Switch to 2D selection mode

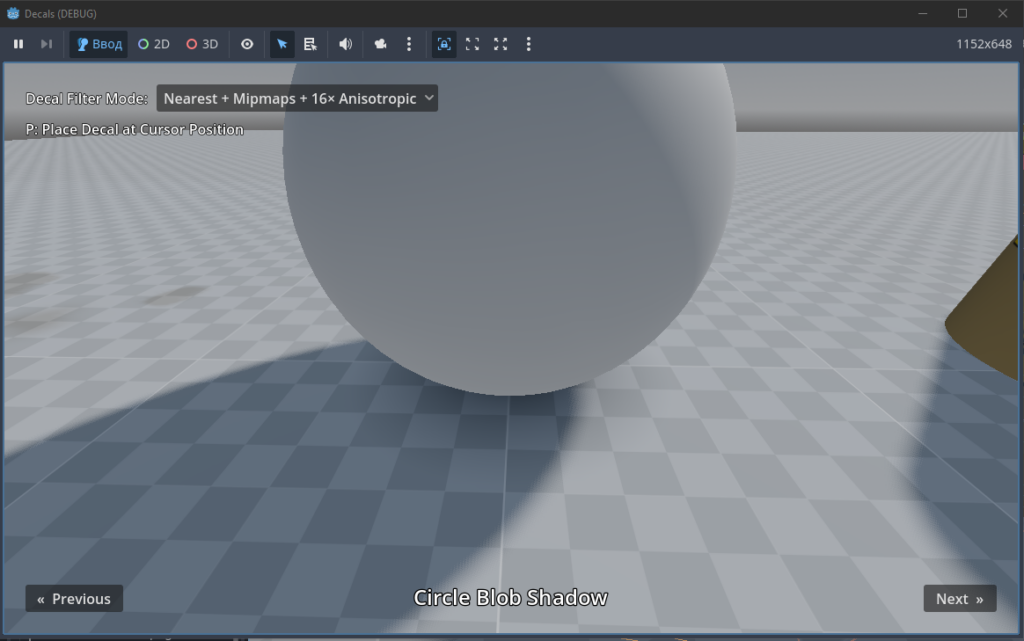[x=154, y=44]
